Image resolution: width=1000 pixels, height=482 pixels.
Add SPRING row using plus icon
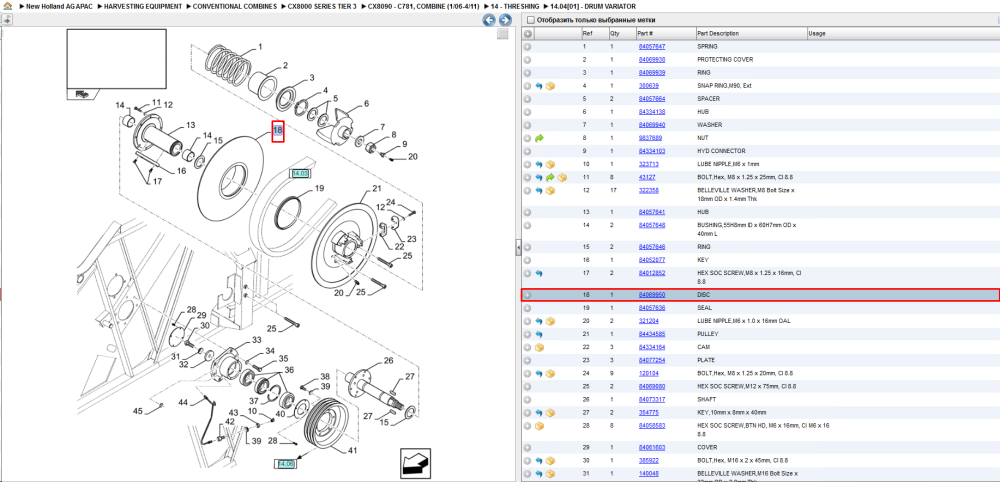pyautogui.click(x=527, y=47)
